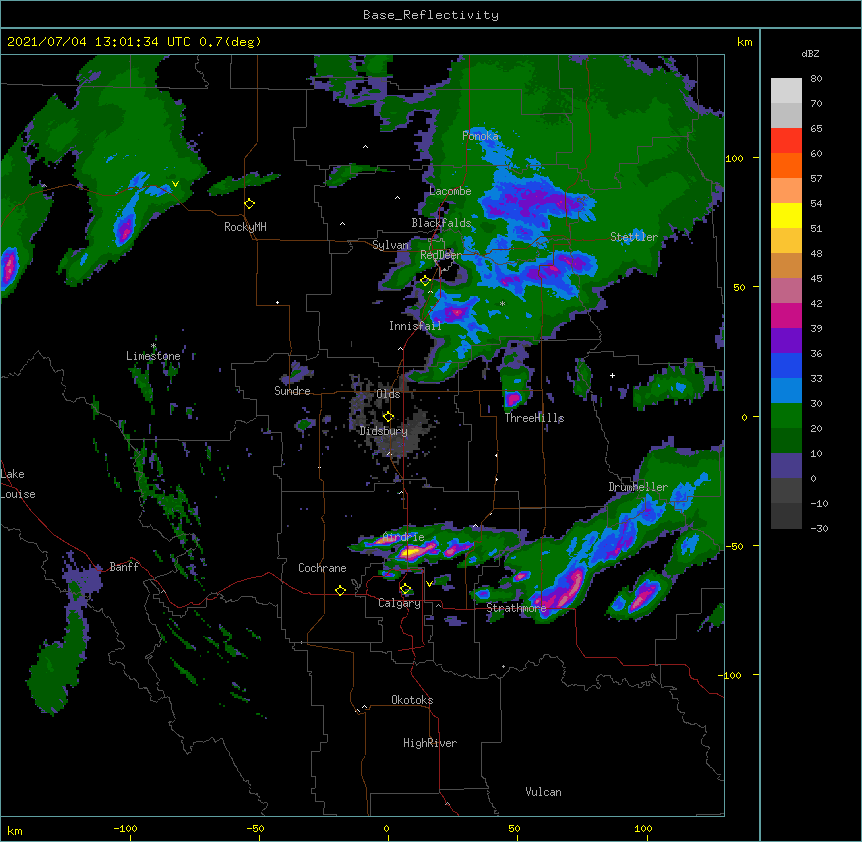The height and width of the screenshot is (842, 862).
Task: Click the 80 value on dBZ legend
Action: (x=816, y=79)
